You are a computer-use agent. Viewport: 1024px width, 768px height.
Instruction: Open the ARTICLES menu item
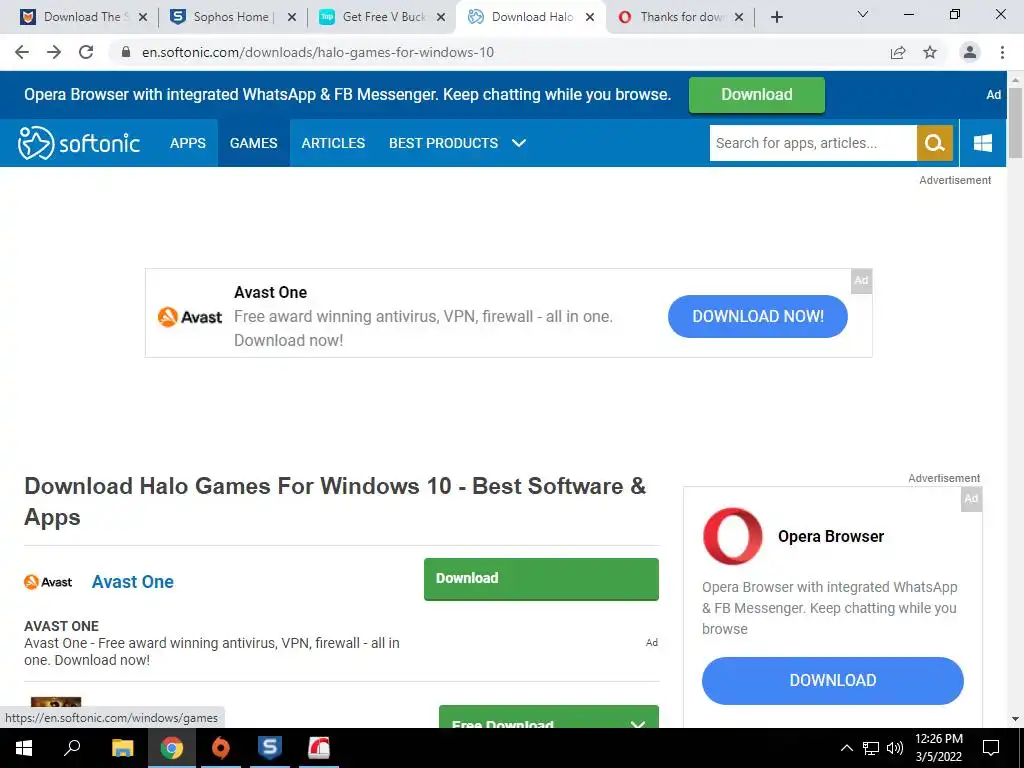point(333,143)
